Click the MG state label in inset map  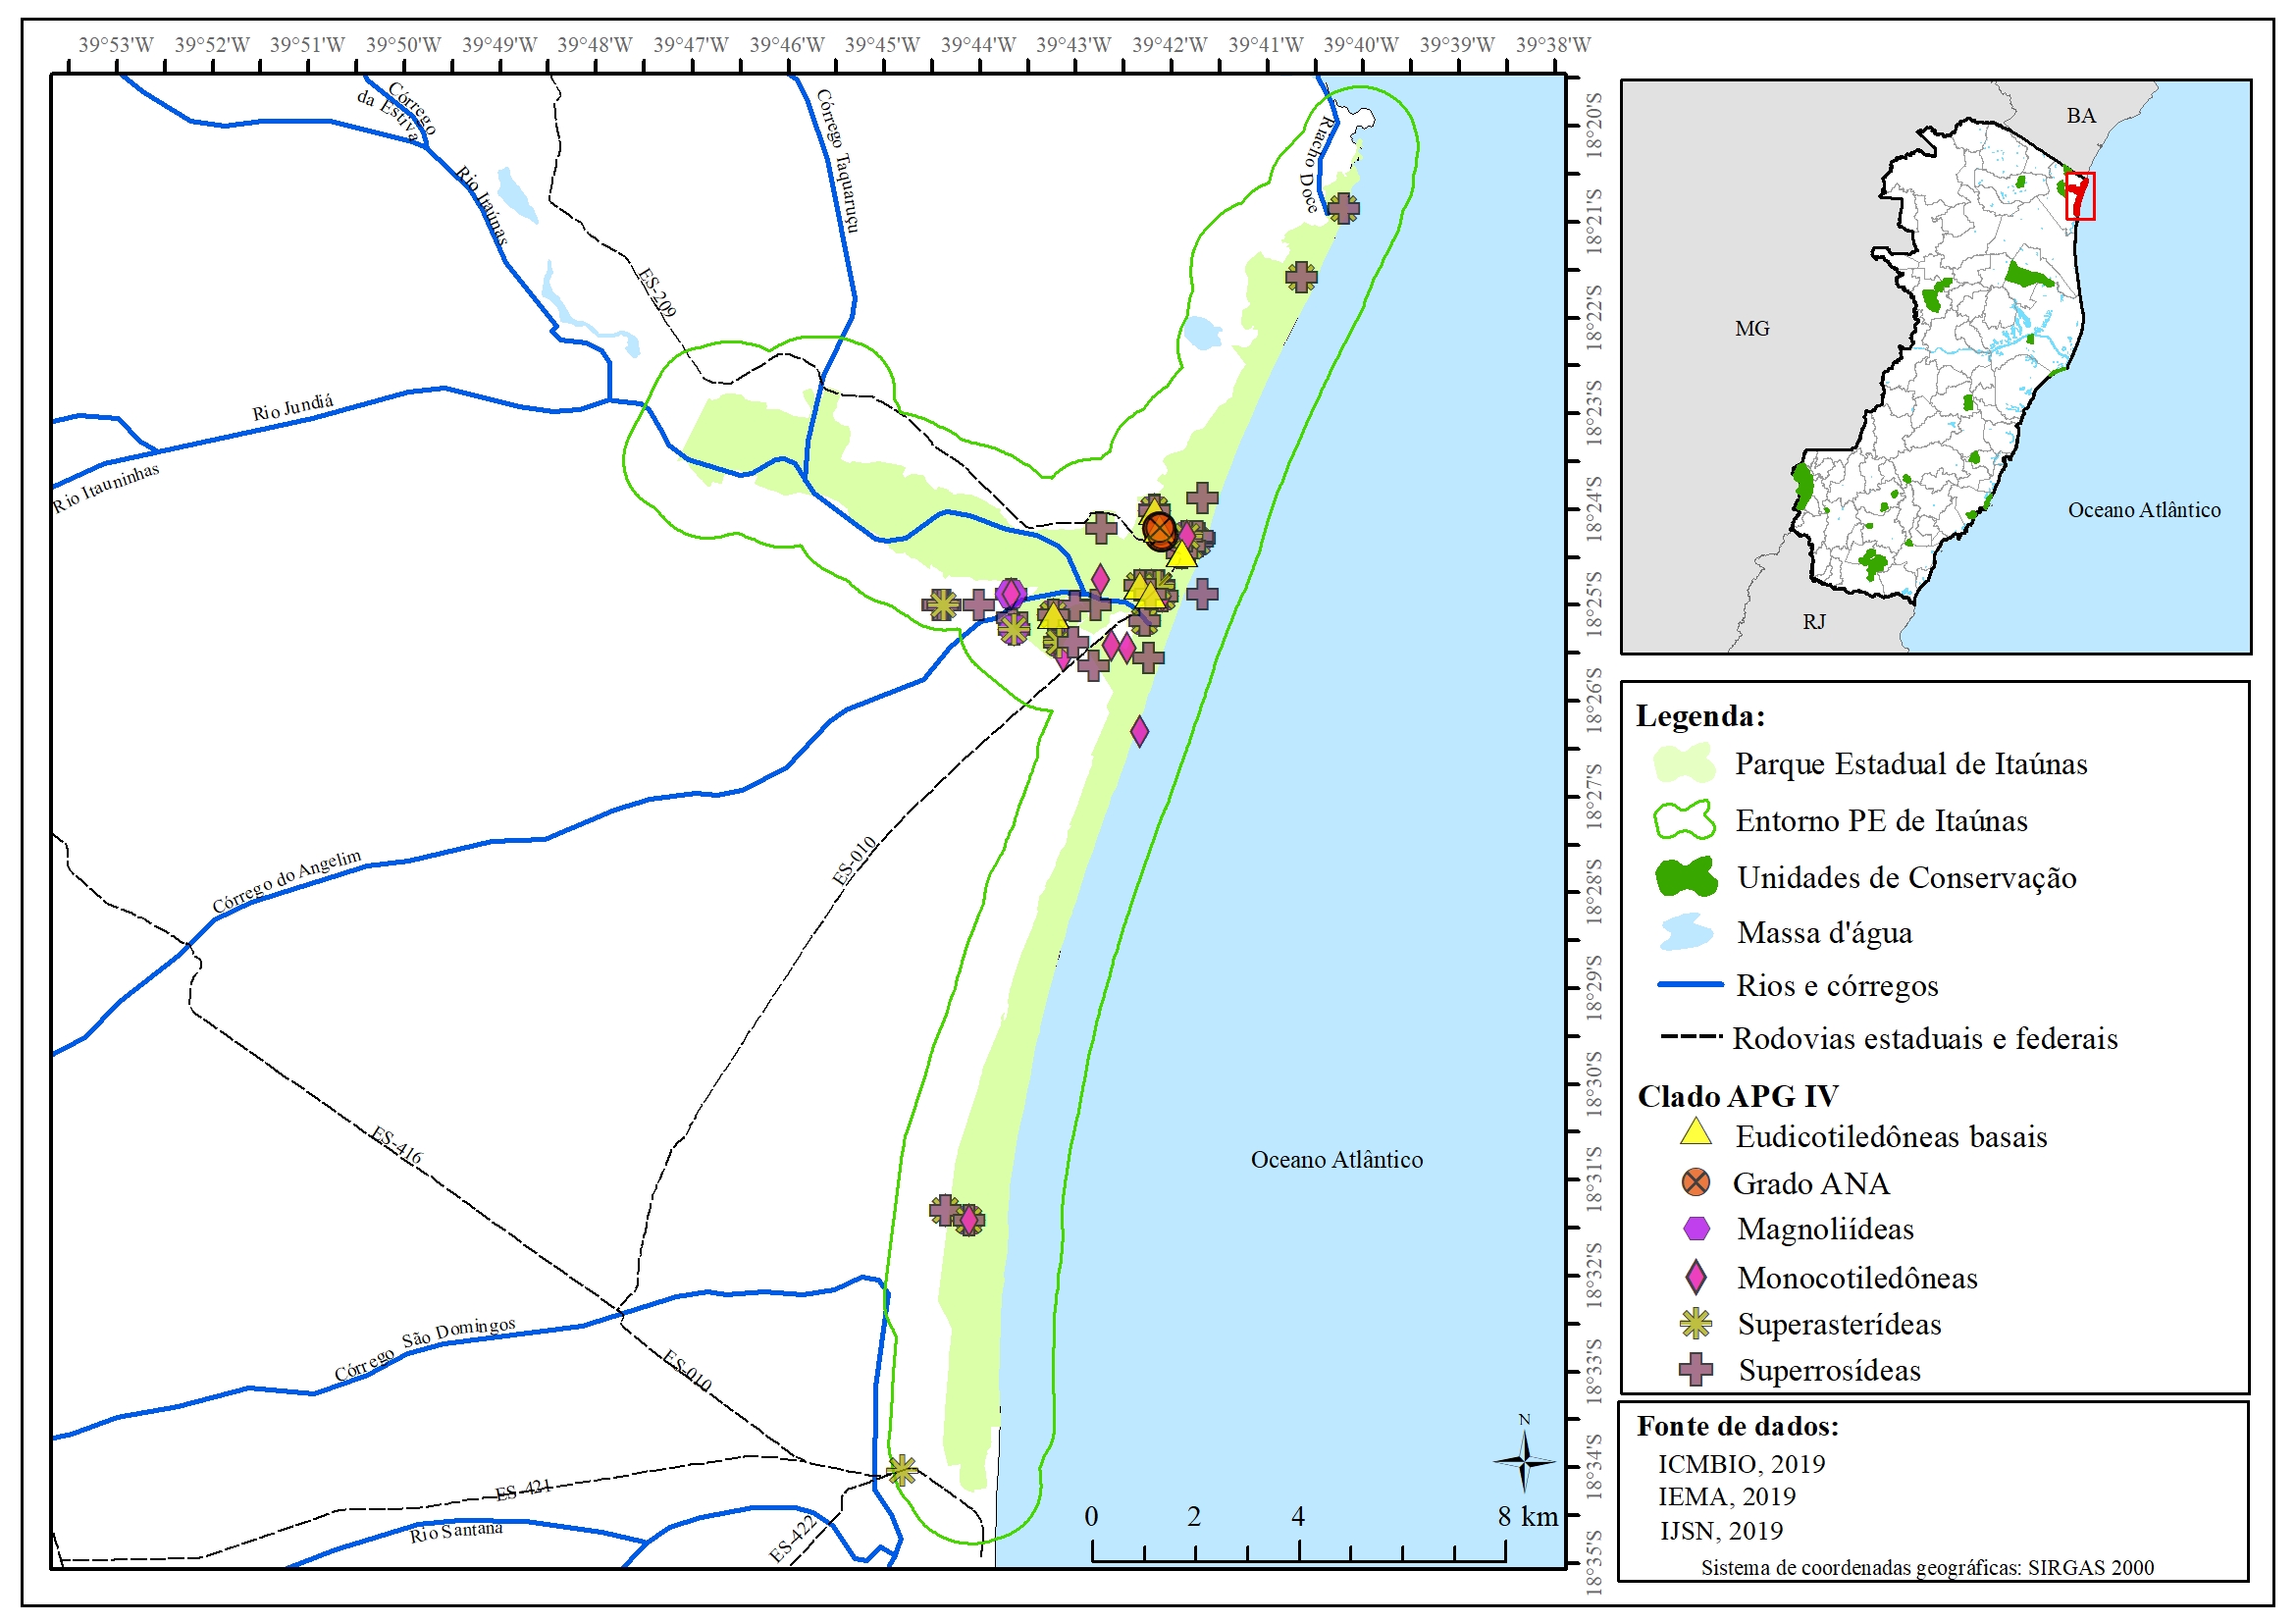(1752, 328)
